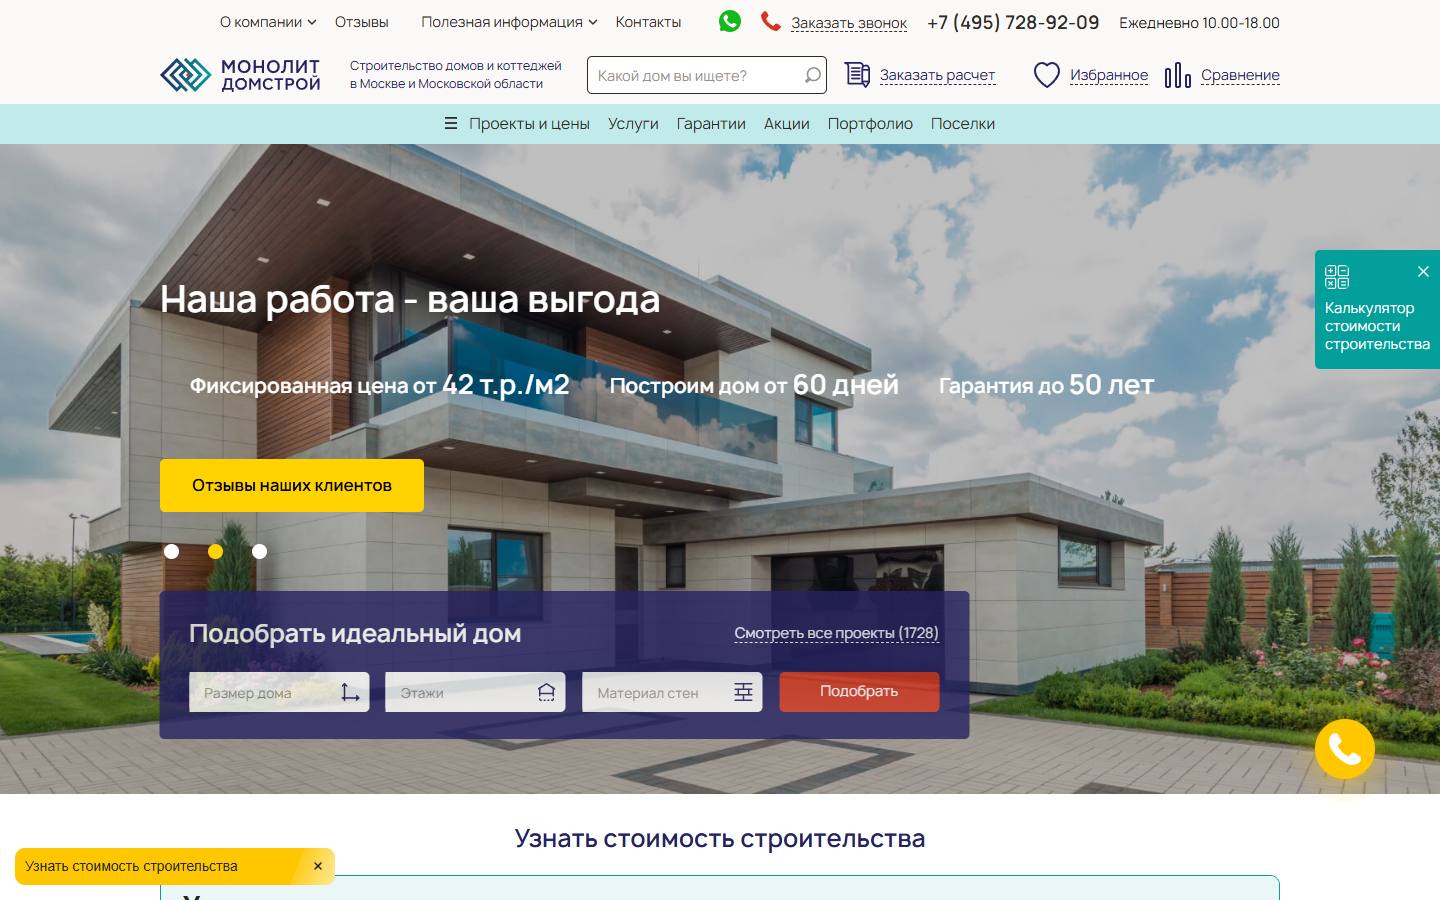The height and width of the screenshot is (900, 1440).
Task: Select the second yellow slider dot
Action: [x=215, y=551]
